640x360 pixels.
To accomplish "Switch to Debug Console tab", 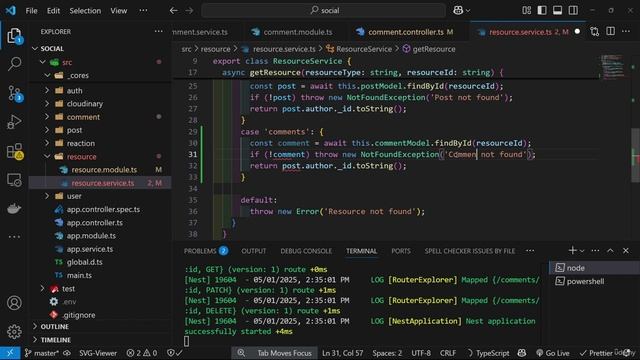I will (306, 251).
